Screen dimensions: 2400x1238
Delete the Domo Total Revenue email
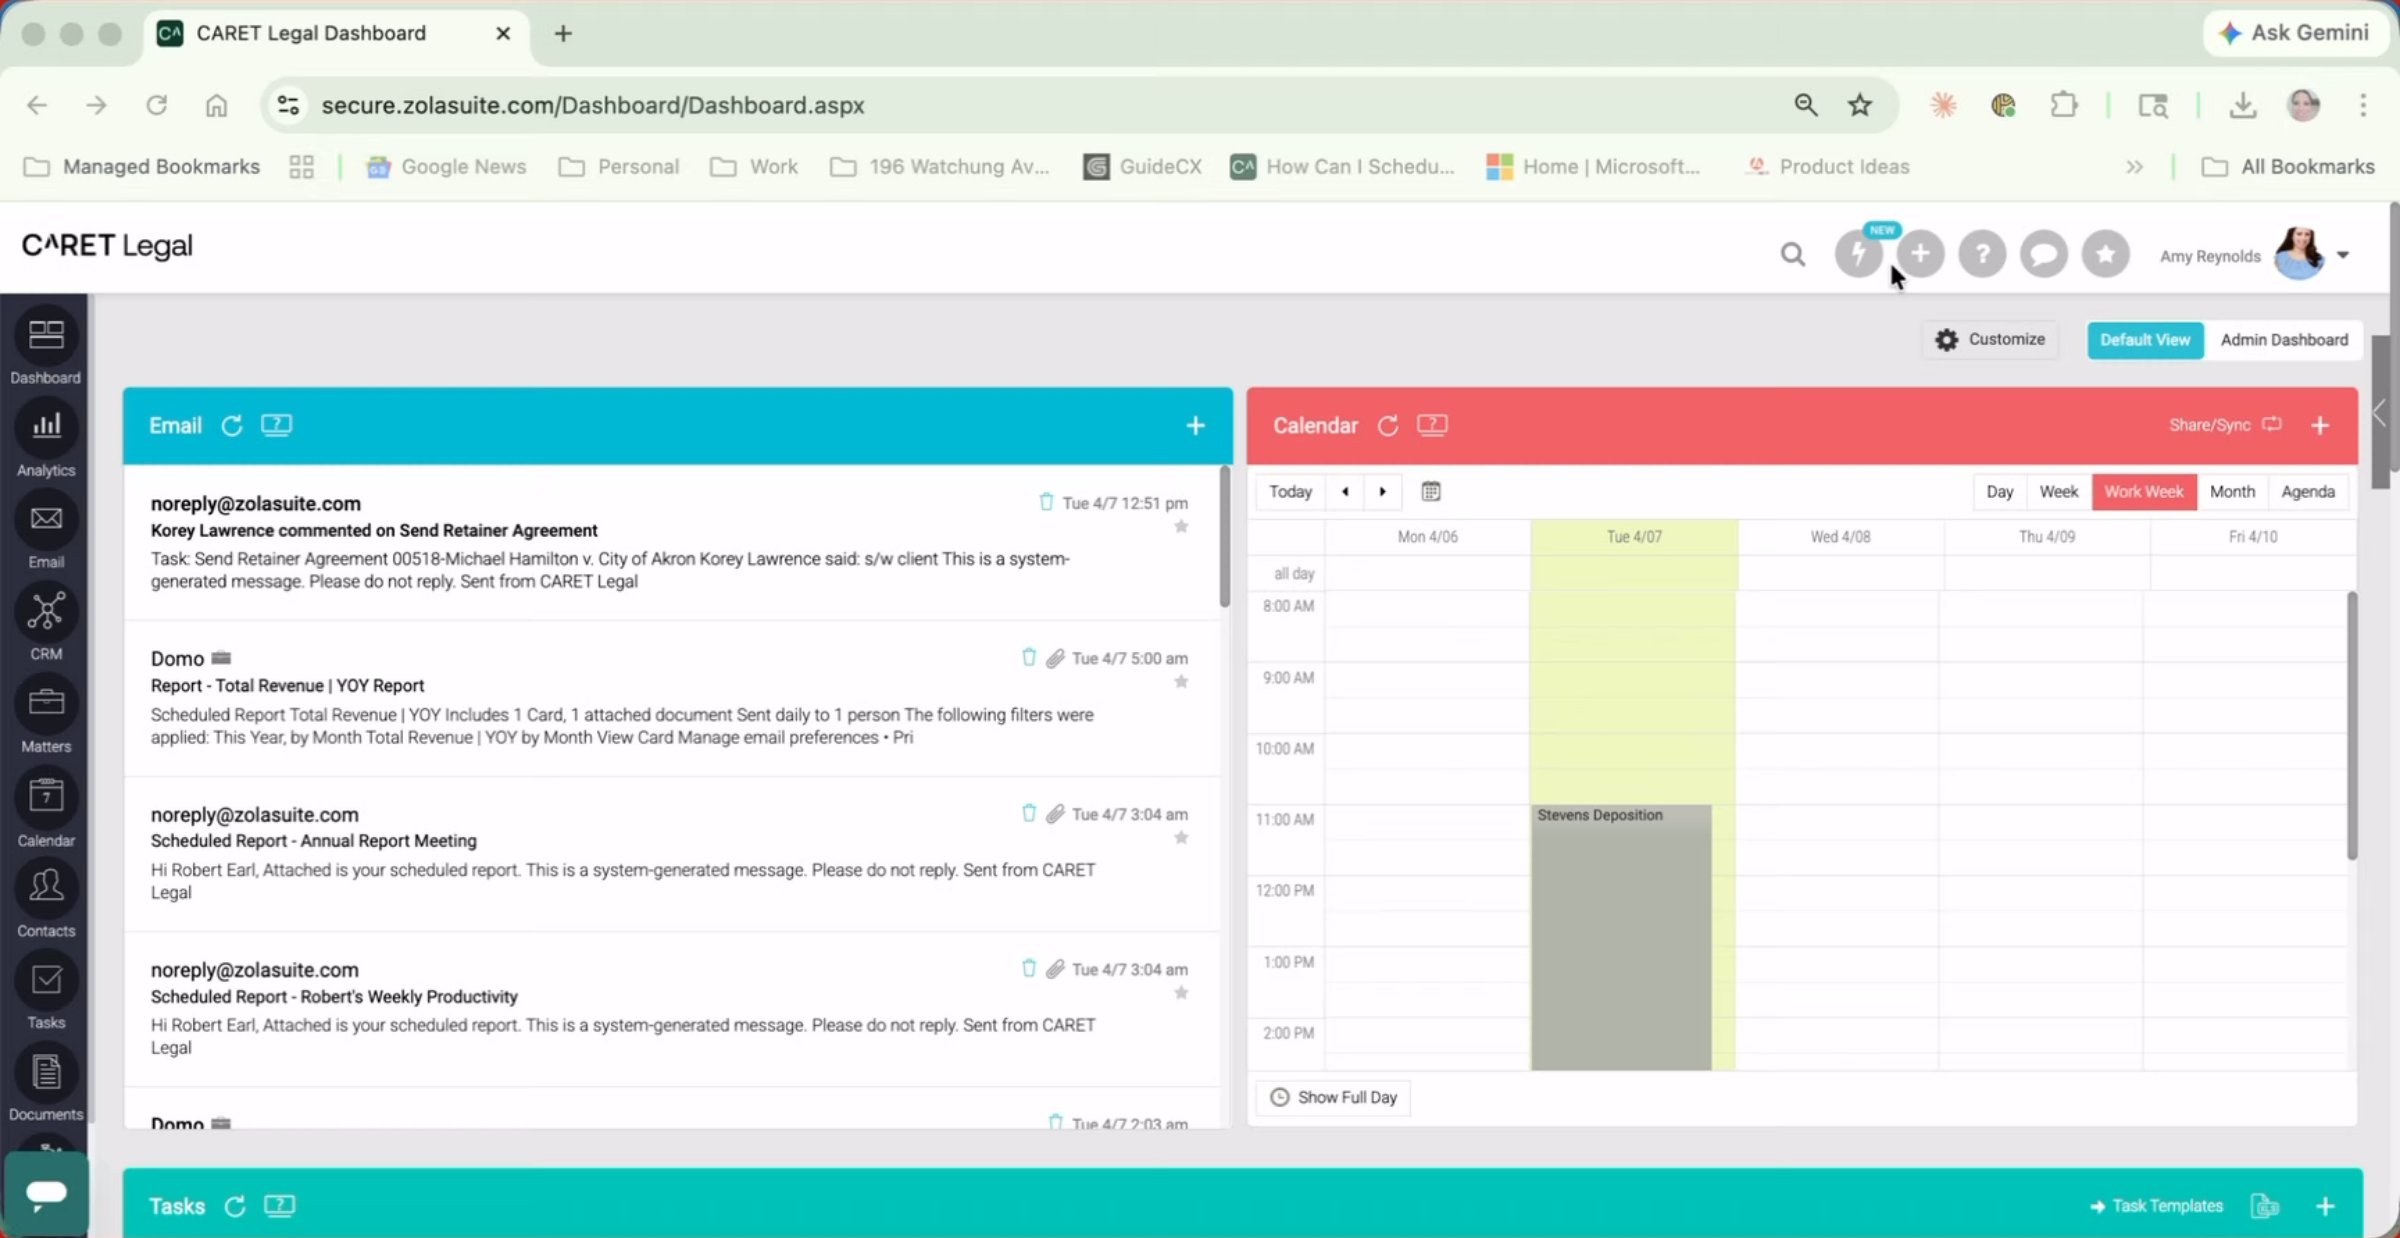[1028, 657]
